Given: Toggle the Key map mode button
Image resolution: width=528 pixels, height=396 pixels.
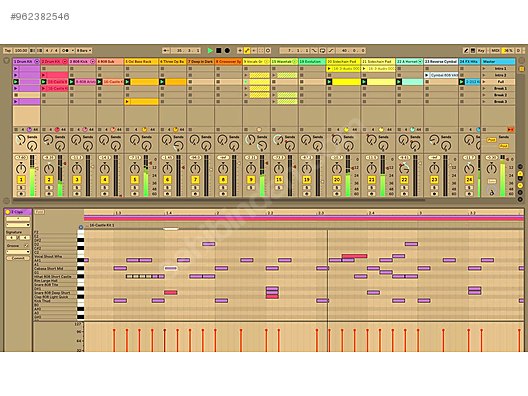Looking at the screenshot, I should click(x=481, y=51).
